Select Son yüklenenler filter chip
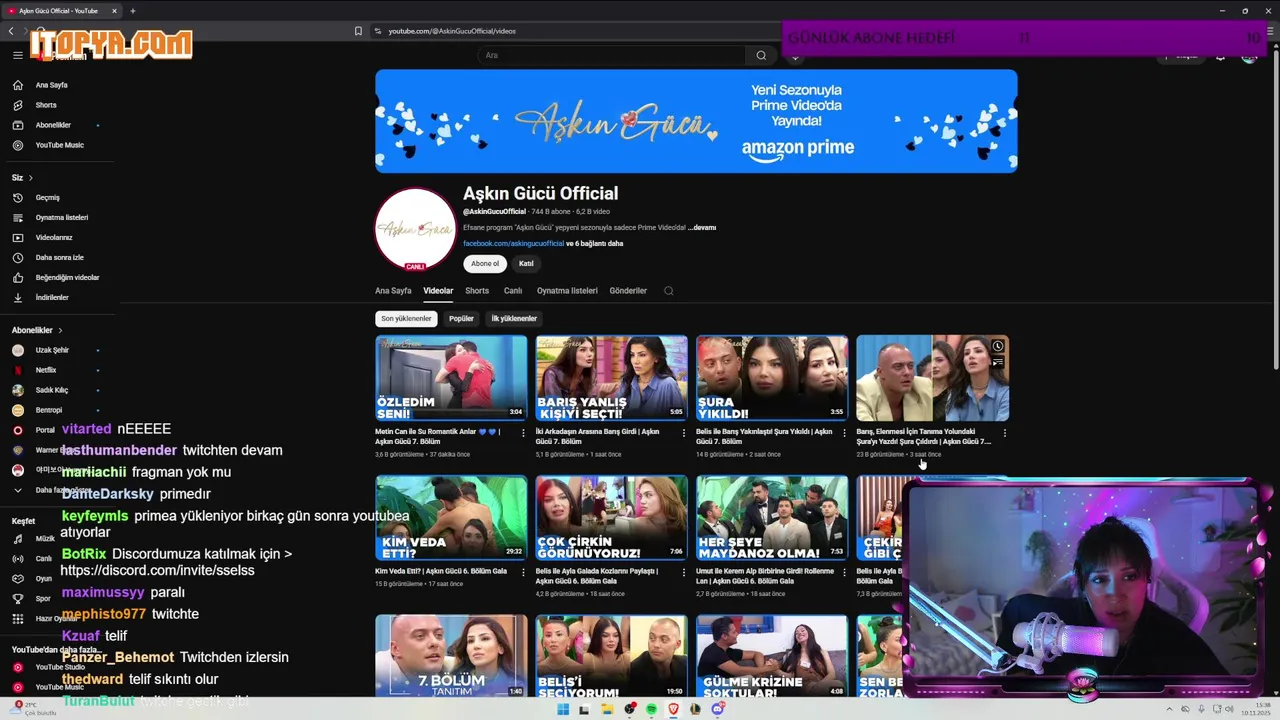This screenshot has width=1280, height=720. [x=406, y=319]
